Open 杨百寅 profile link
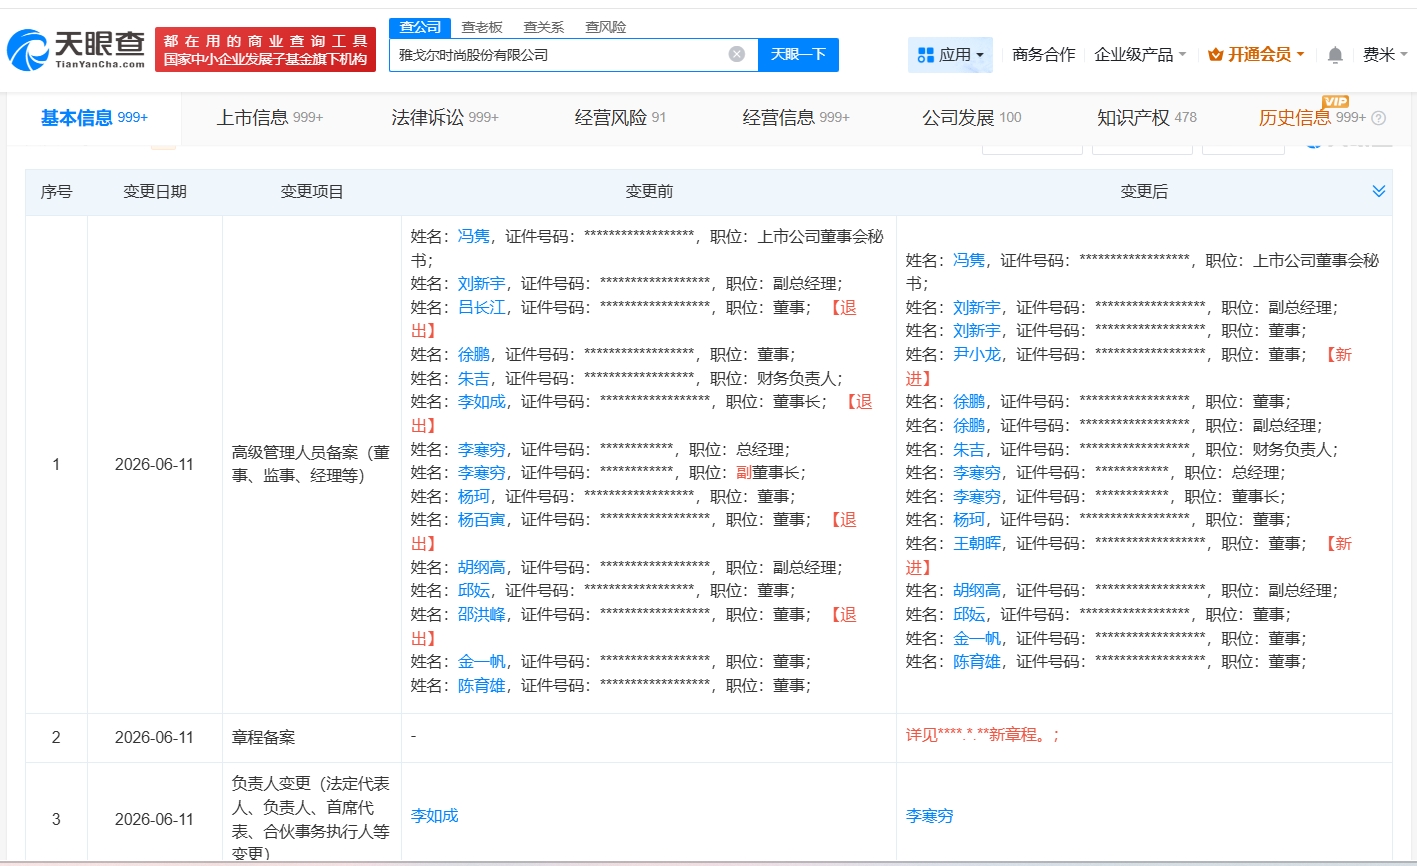Viewport: 1417px width, 866px height. (x=482, y=519)
